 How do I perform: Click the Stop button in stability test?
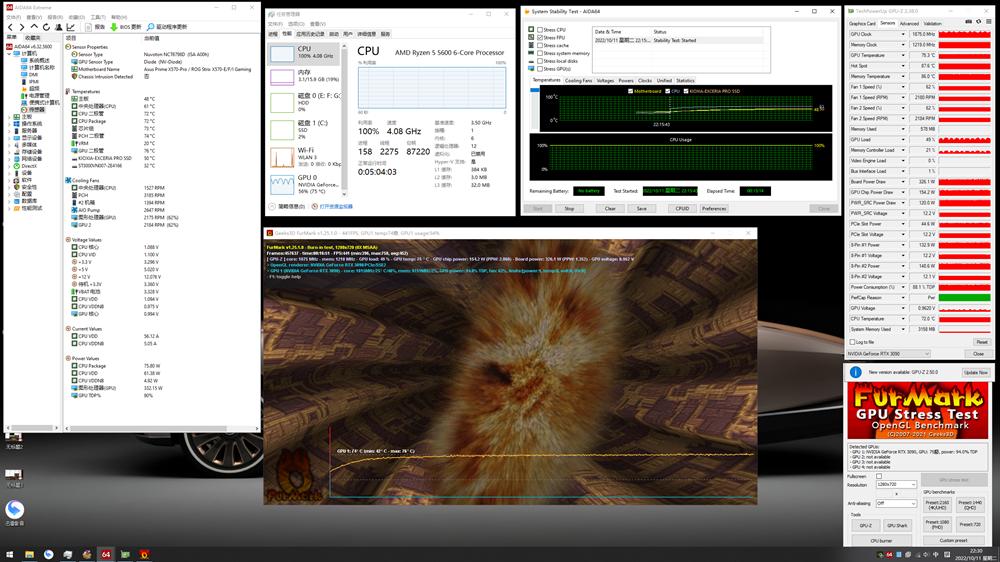tap(569, 208)
